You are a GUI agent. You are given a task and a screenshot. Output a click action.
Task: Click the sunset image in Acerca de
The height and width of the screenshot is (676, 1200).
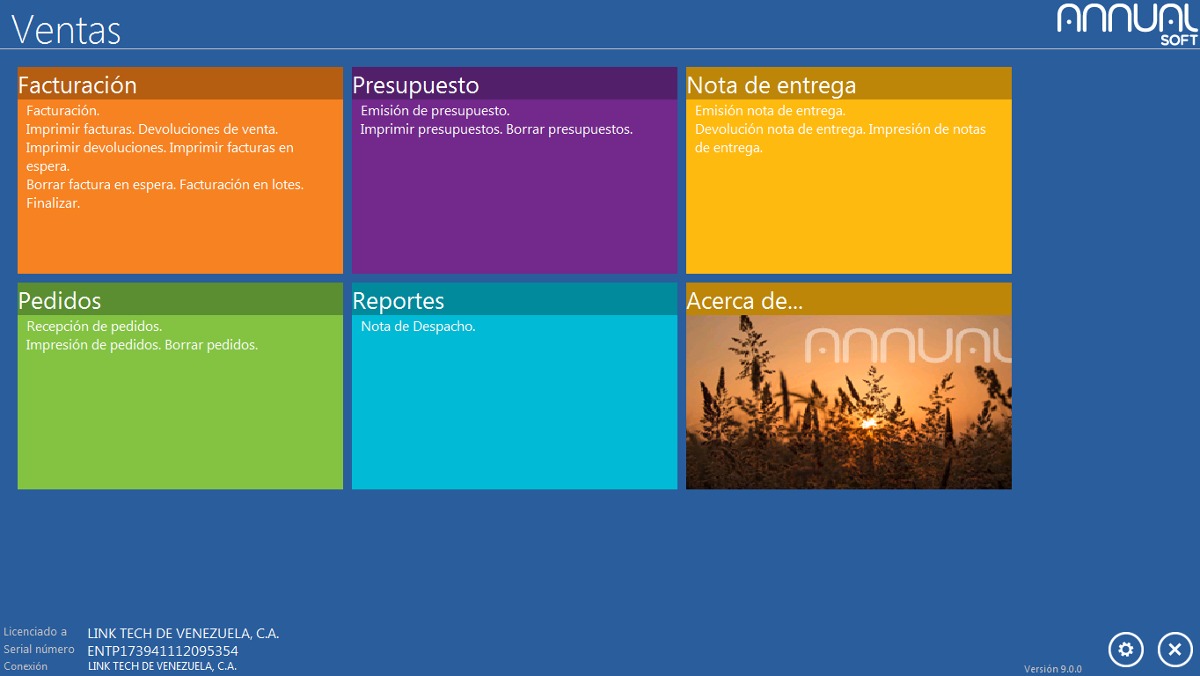848,410
